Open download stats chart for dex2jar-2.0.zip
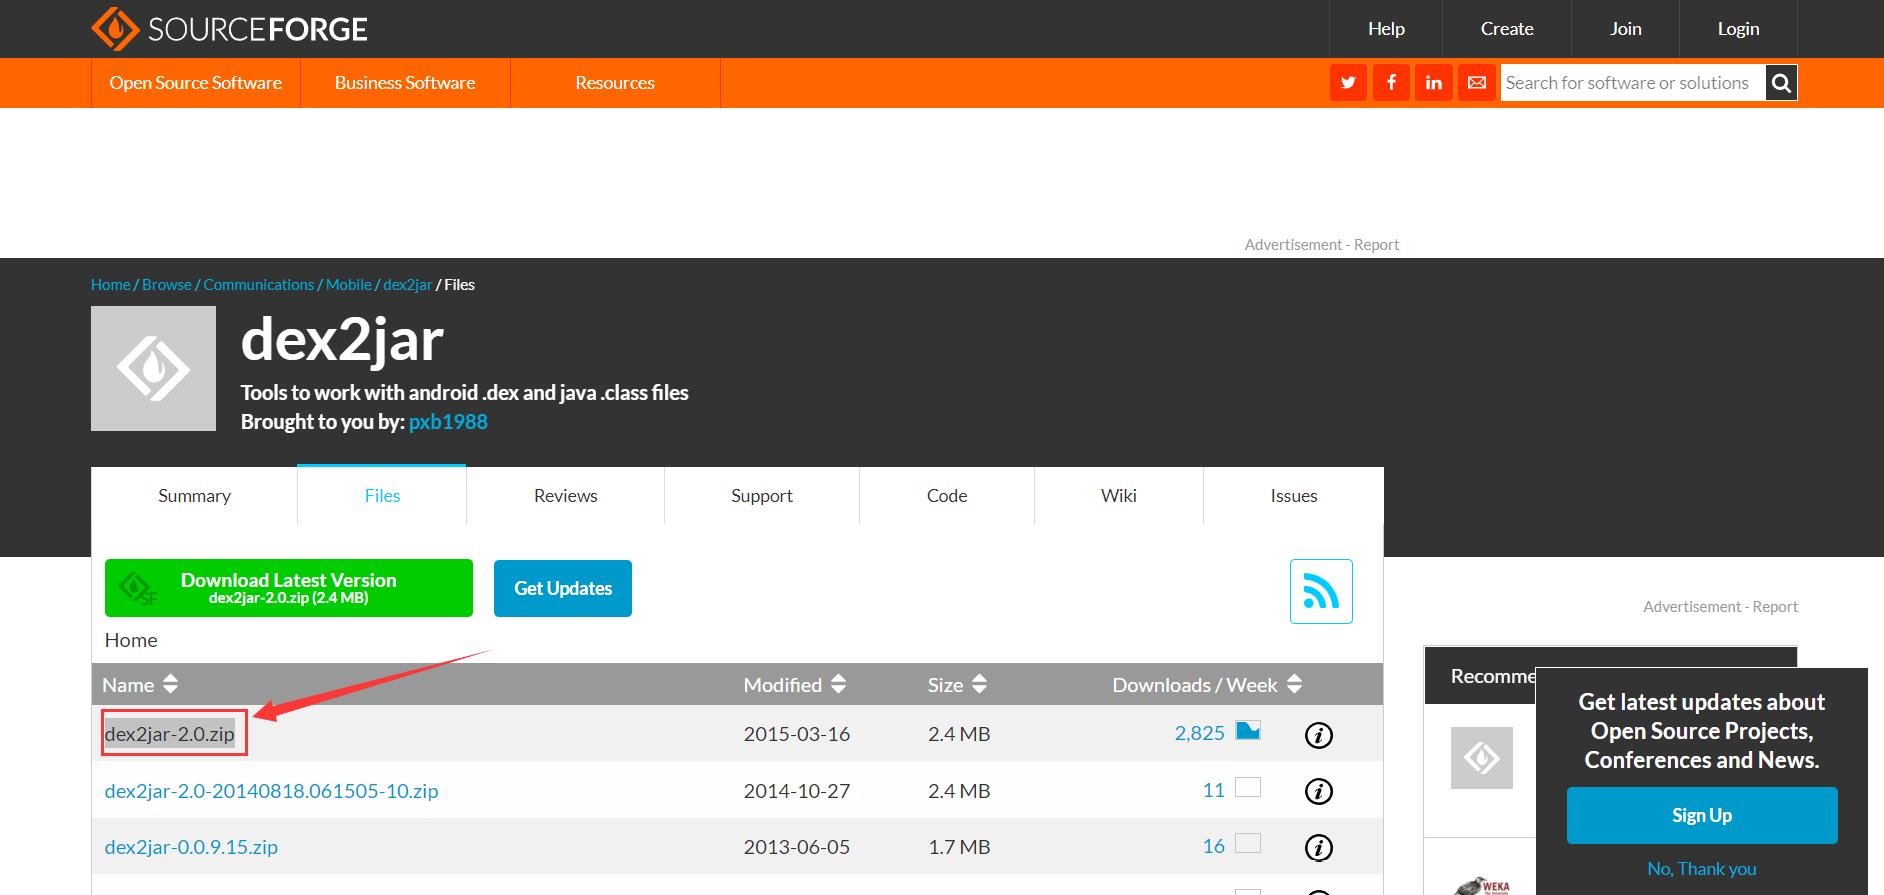 pyautogui.click(x=1248, y=730)
